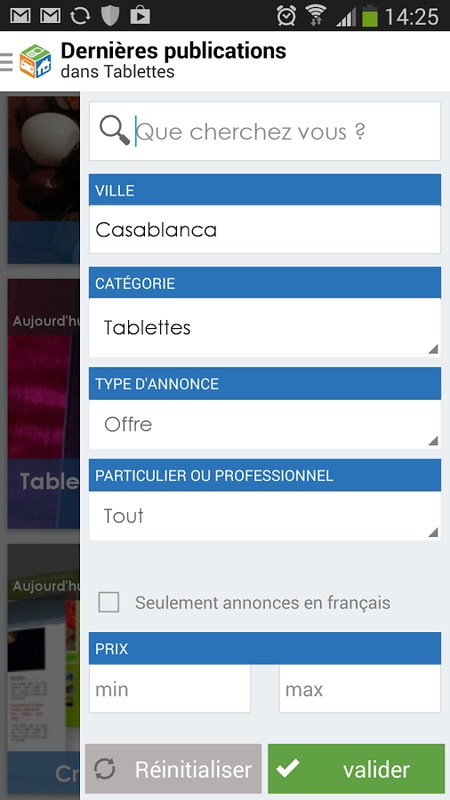Tap the magnifying glass search icon
Screen dimensions: 450x800
pyautogui.click(x=114, y=131)
